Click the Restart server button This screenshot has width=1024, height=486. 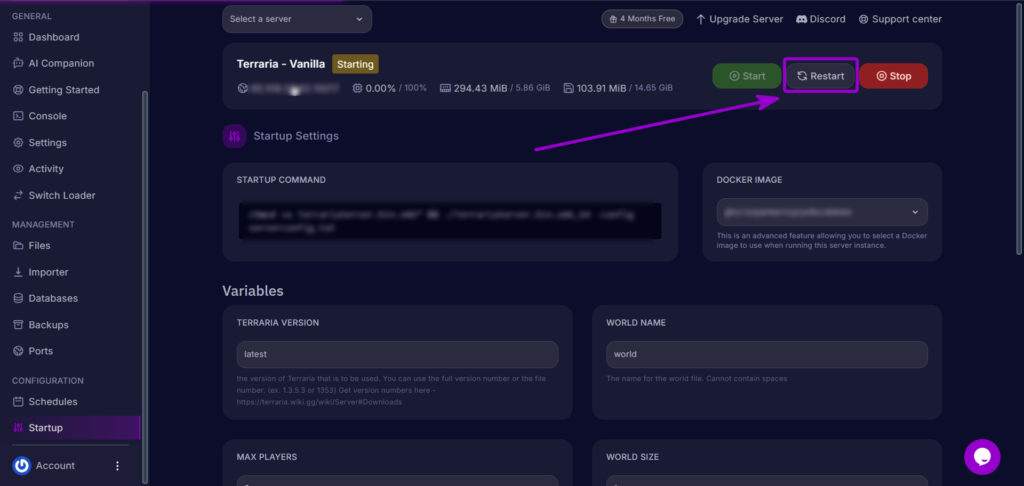pyautogui.click(x=820, y=76)
